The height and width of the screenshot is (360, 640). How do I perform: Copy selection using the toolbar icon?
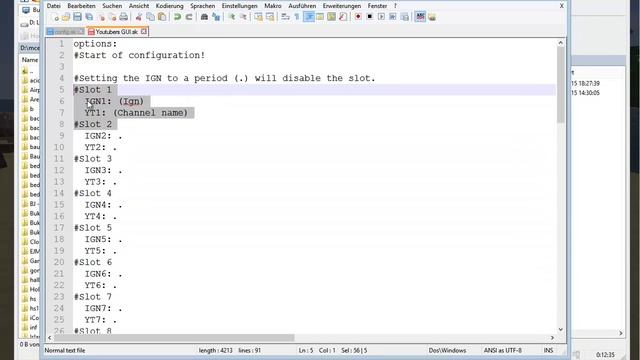tap(150, 17)
